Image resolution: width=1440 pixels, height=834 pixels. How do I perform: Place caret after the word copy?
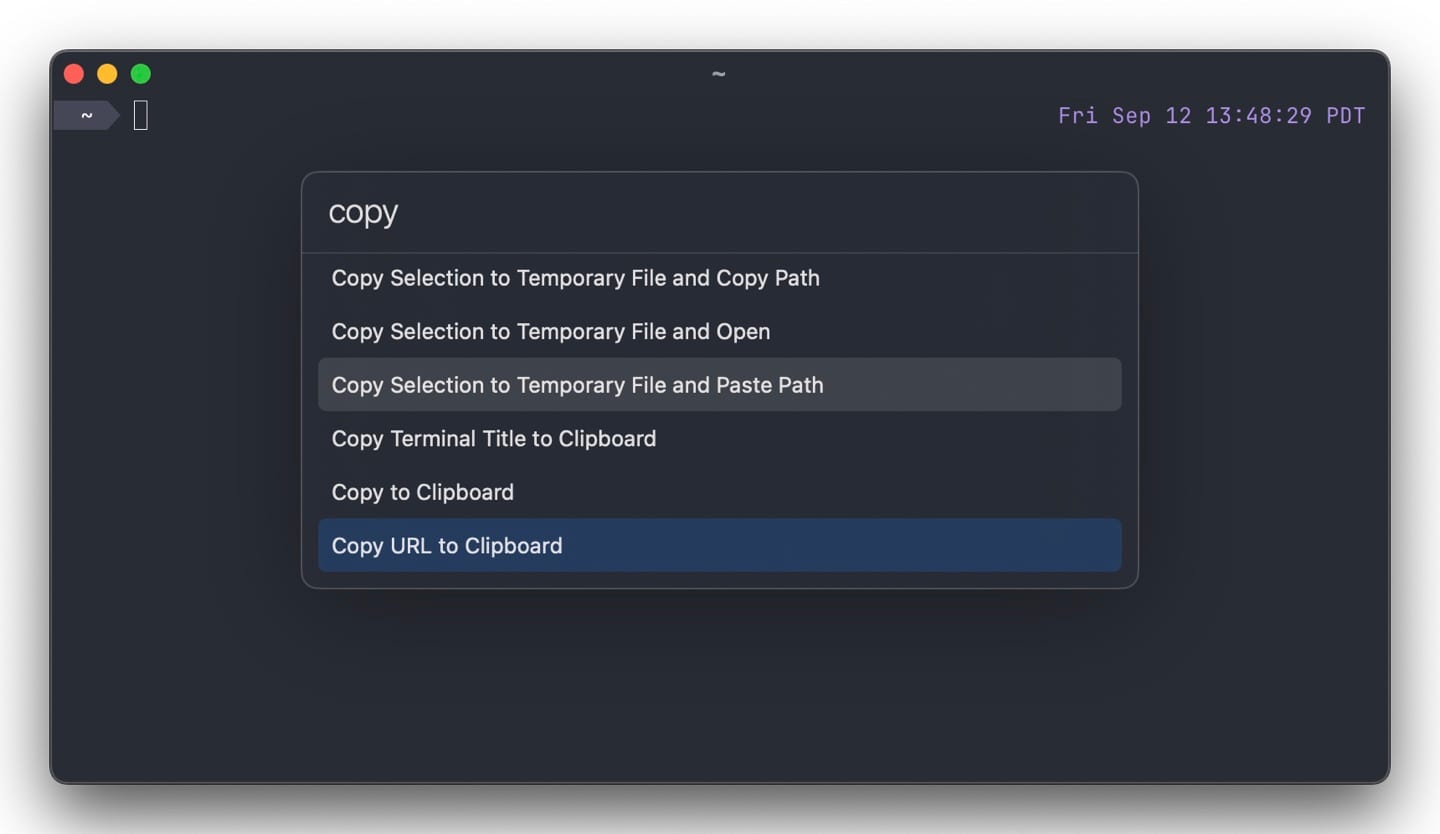click(x=400, y=212)
